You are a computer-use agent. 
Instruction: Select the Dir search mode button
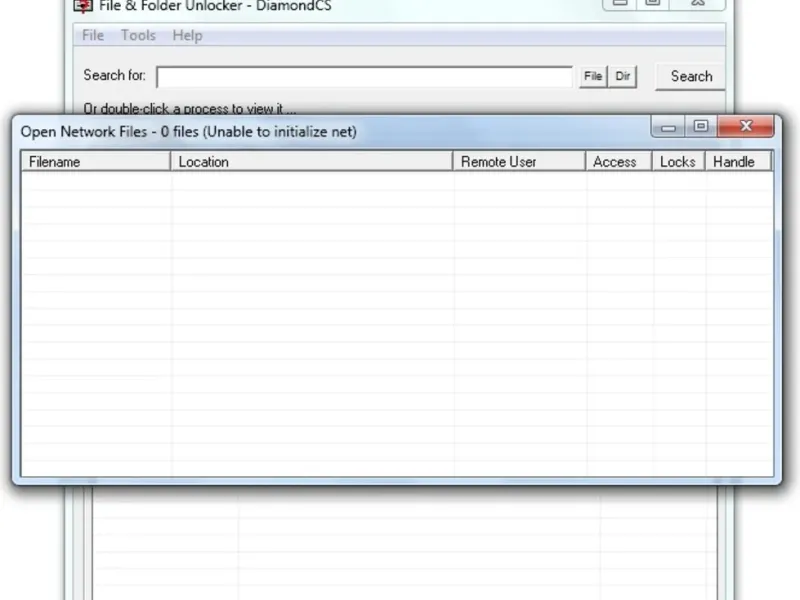pyautogui.click(x=622, y=77)
